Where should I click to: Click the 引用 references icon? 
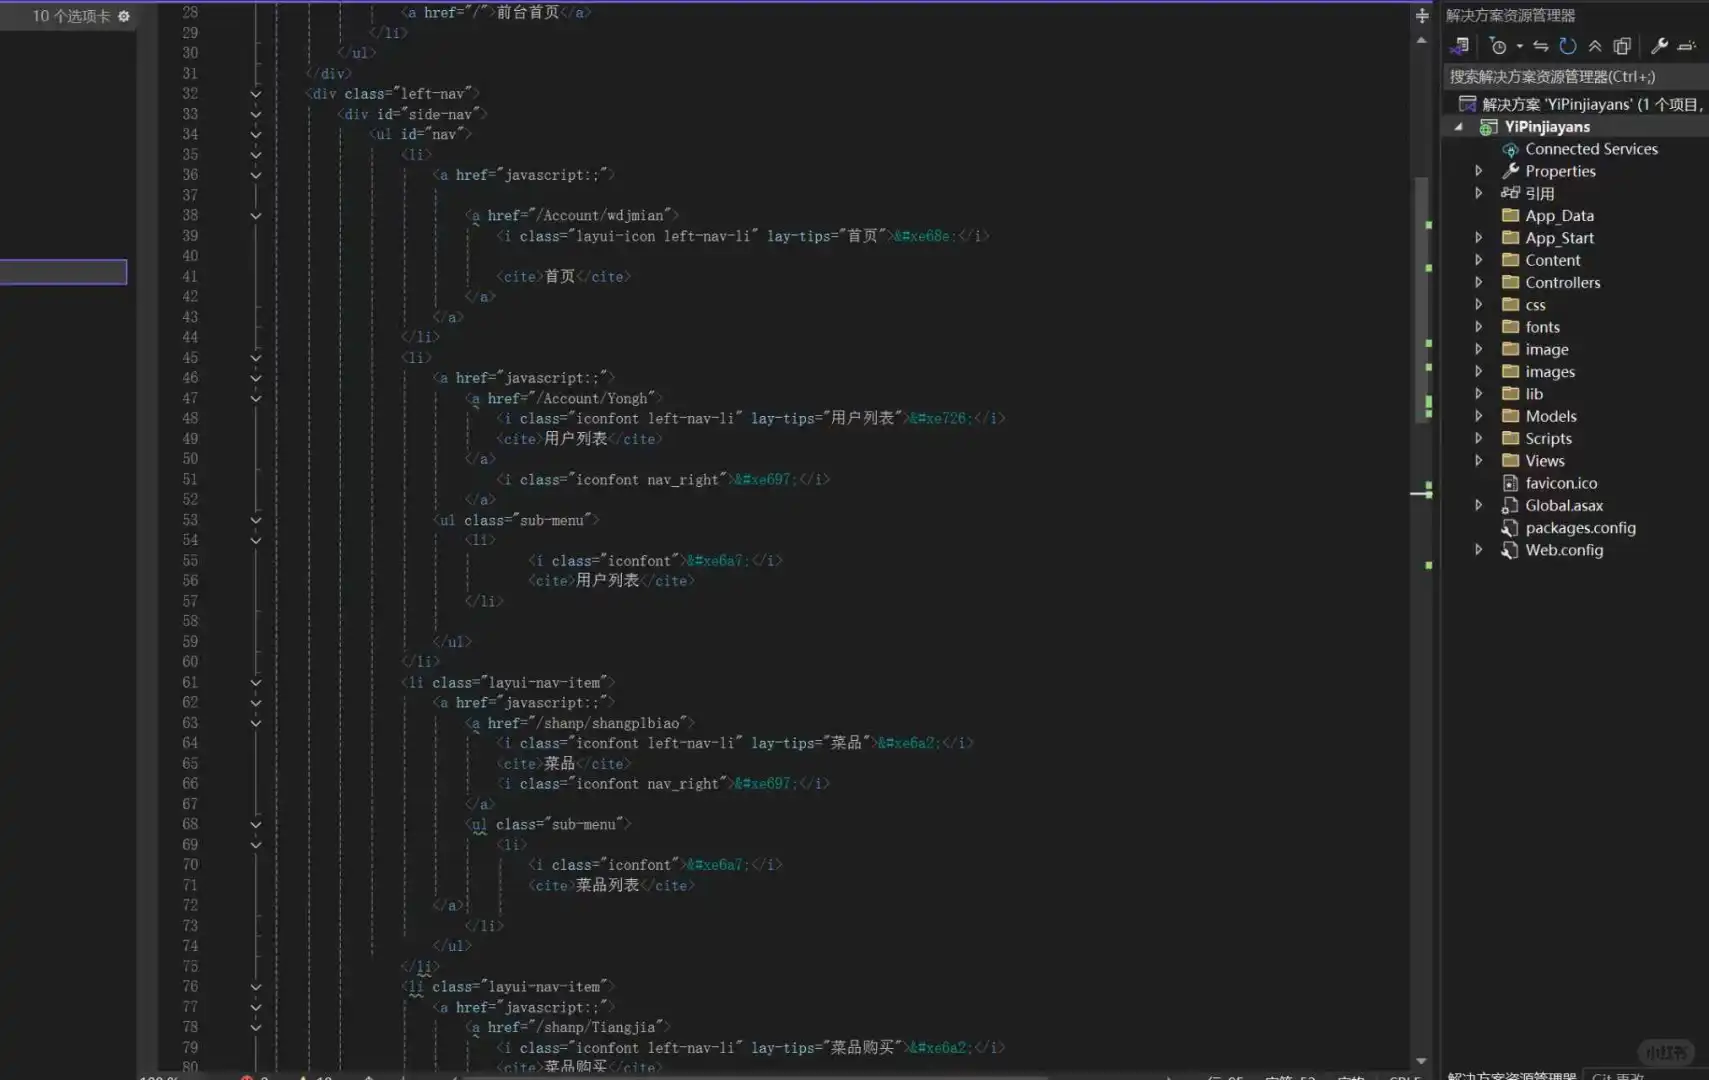1510,193
